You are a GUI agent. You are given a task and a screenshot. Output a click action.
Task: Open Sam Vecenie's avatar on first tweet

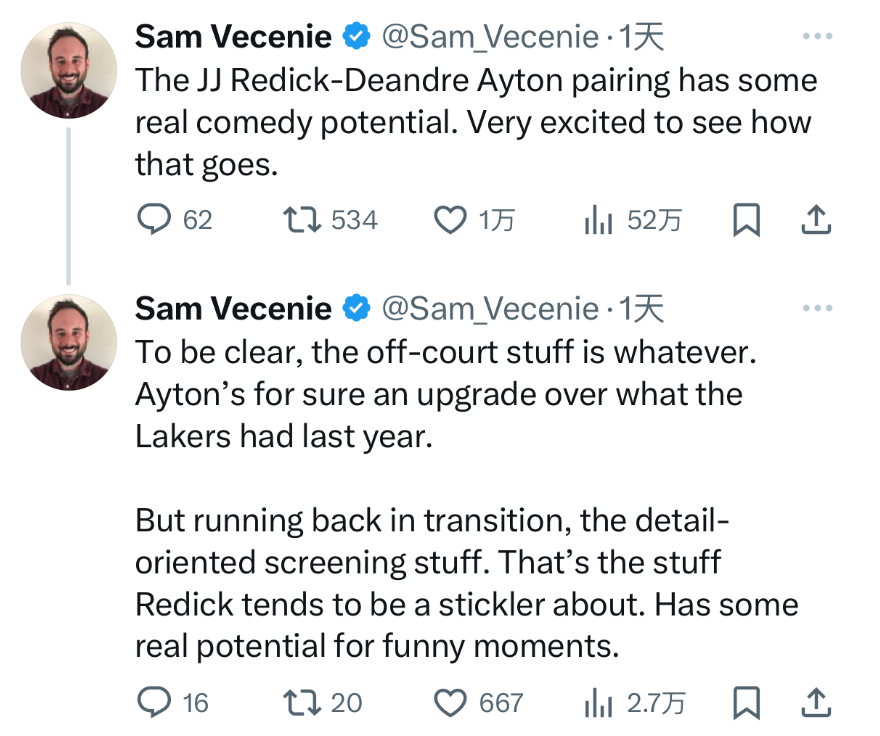tap(69, 69)
